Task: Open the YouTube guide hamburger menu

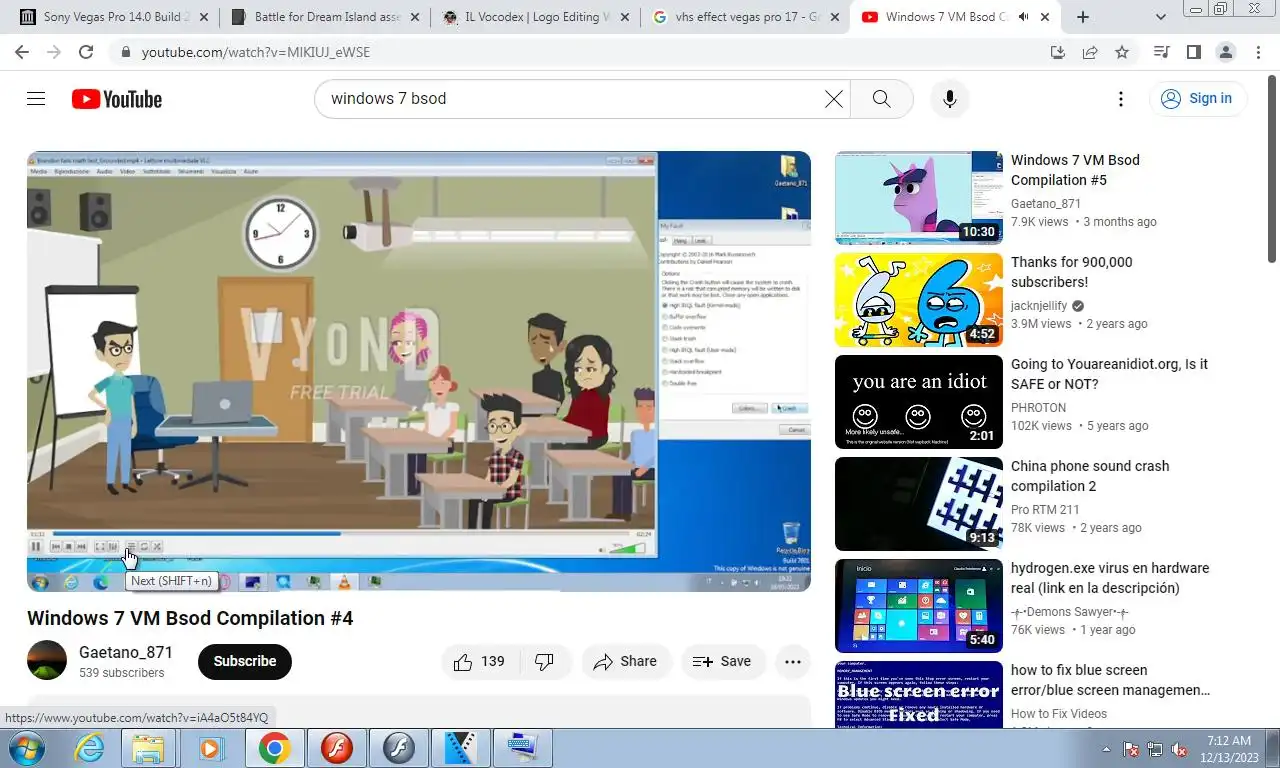Action: [36, 98]
